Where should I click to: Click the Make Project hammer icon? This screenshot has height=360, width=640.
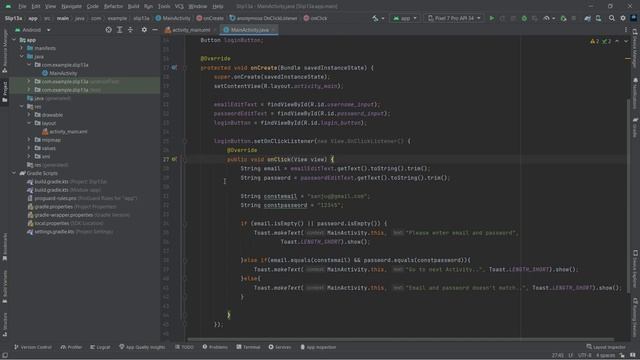tap(375, 18)
